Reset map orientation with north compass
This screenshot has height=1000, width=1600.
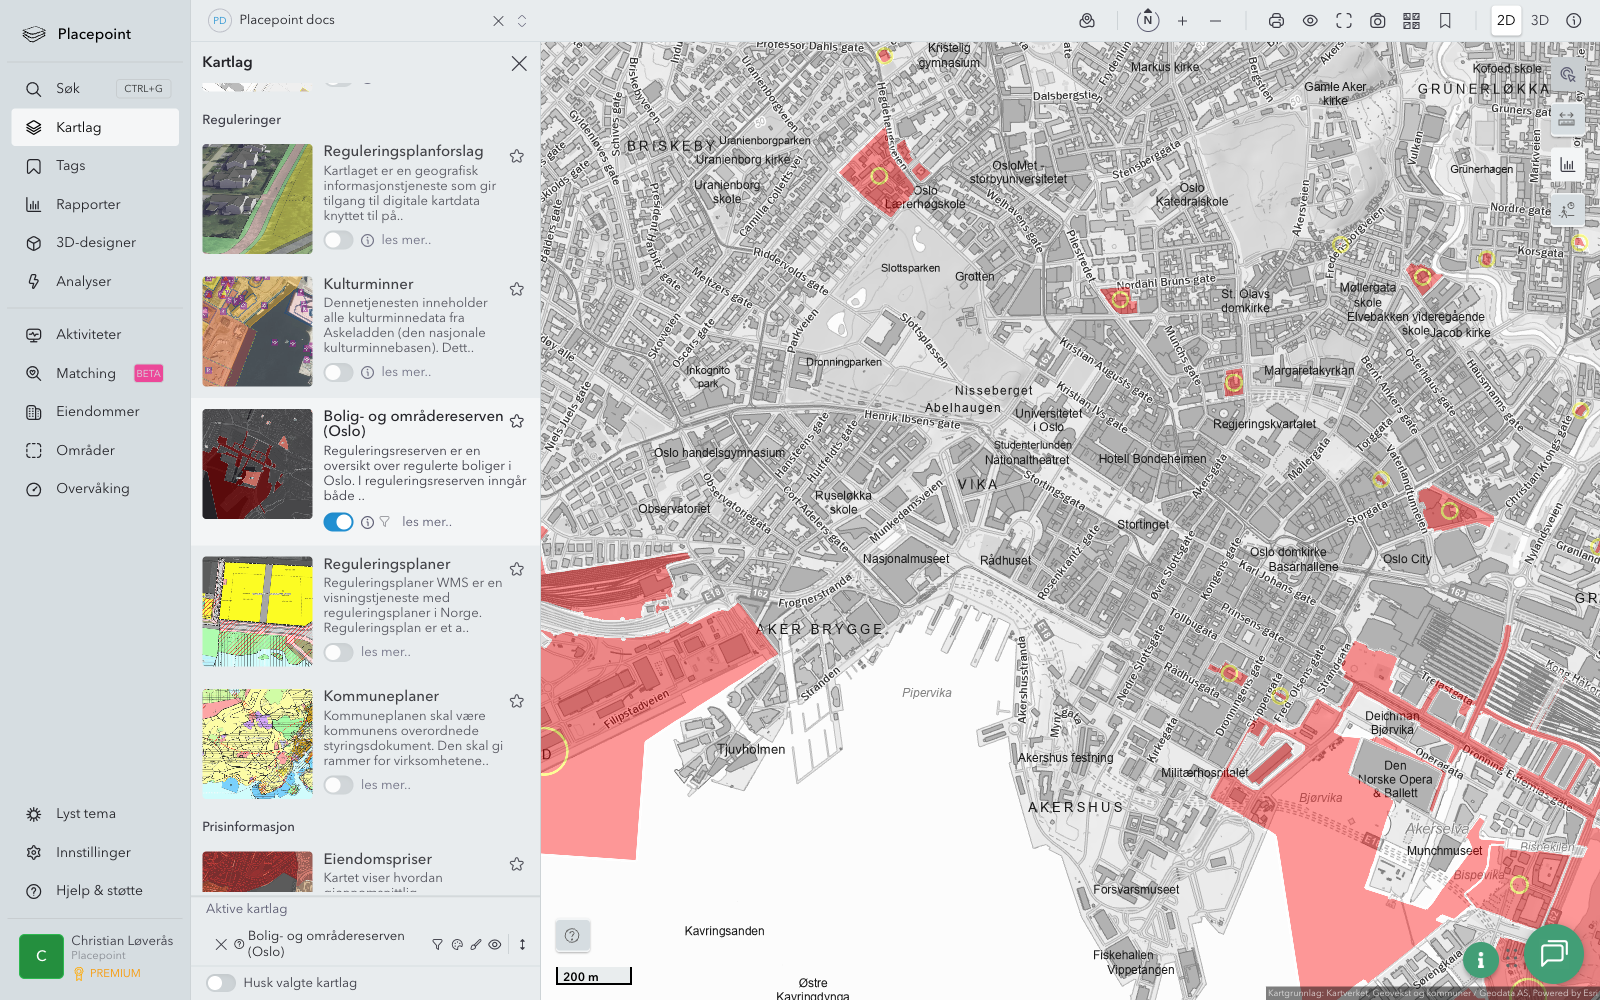click(x=1148, y=21)
